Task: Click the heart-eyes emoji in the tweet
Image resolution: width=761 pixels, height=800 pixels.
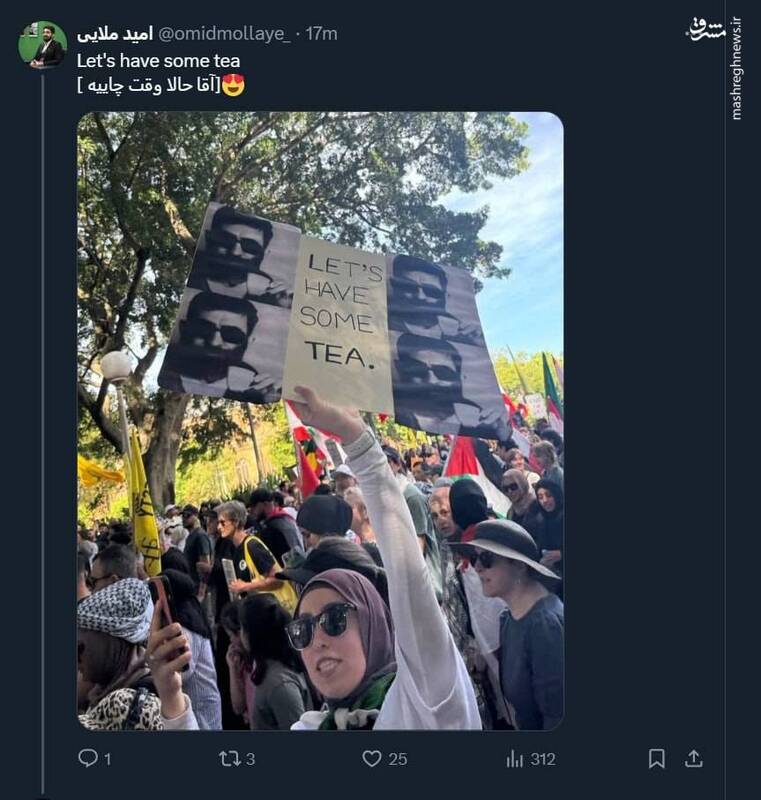Action: coord(233,86)
